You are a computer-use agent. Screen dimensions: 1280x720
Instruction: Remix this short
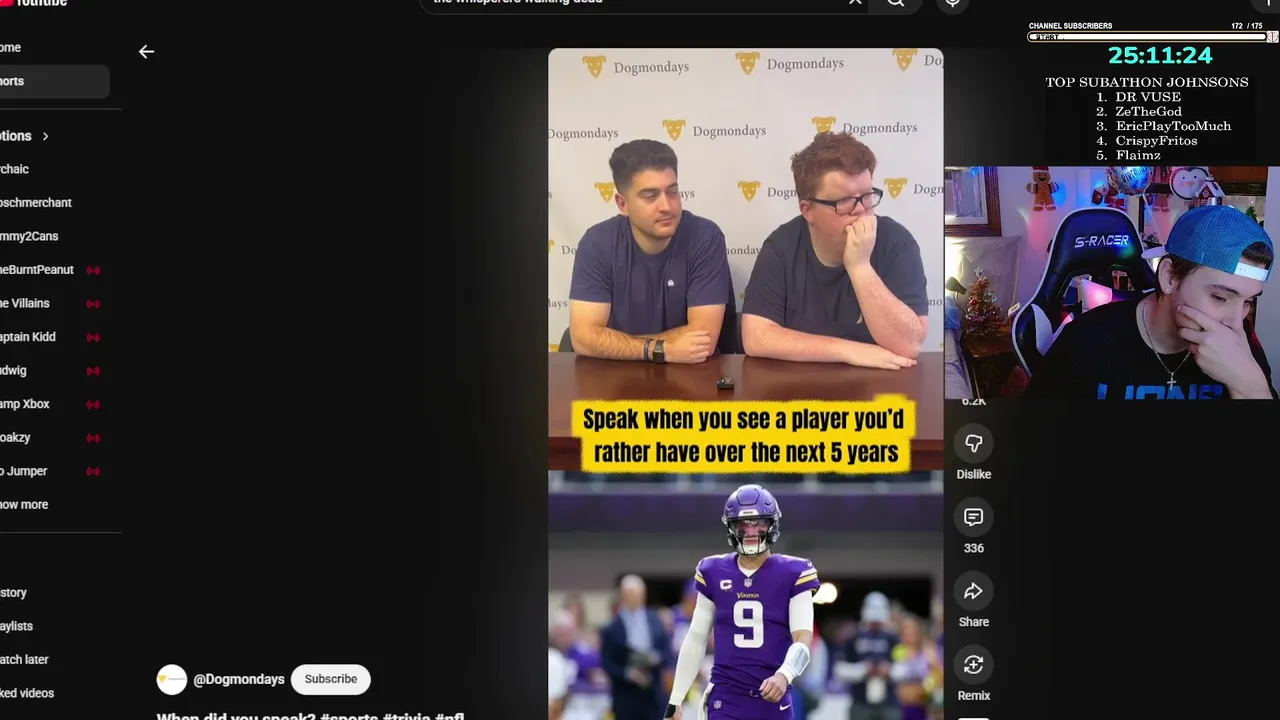973,665
